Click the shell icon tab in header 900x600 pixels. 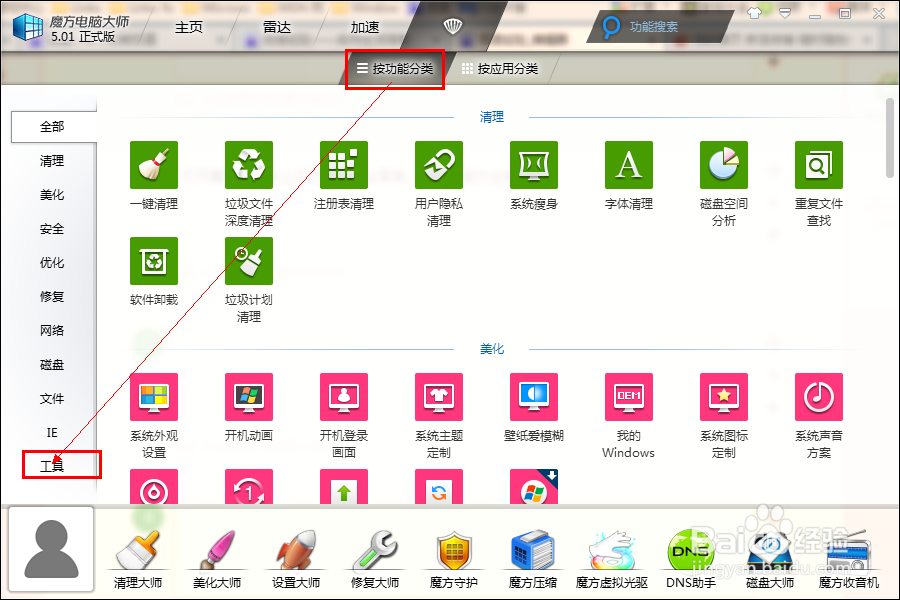453,26
